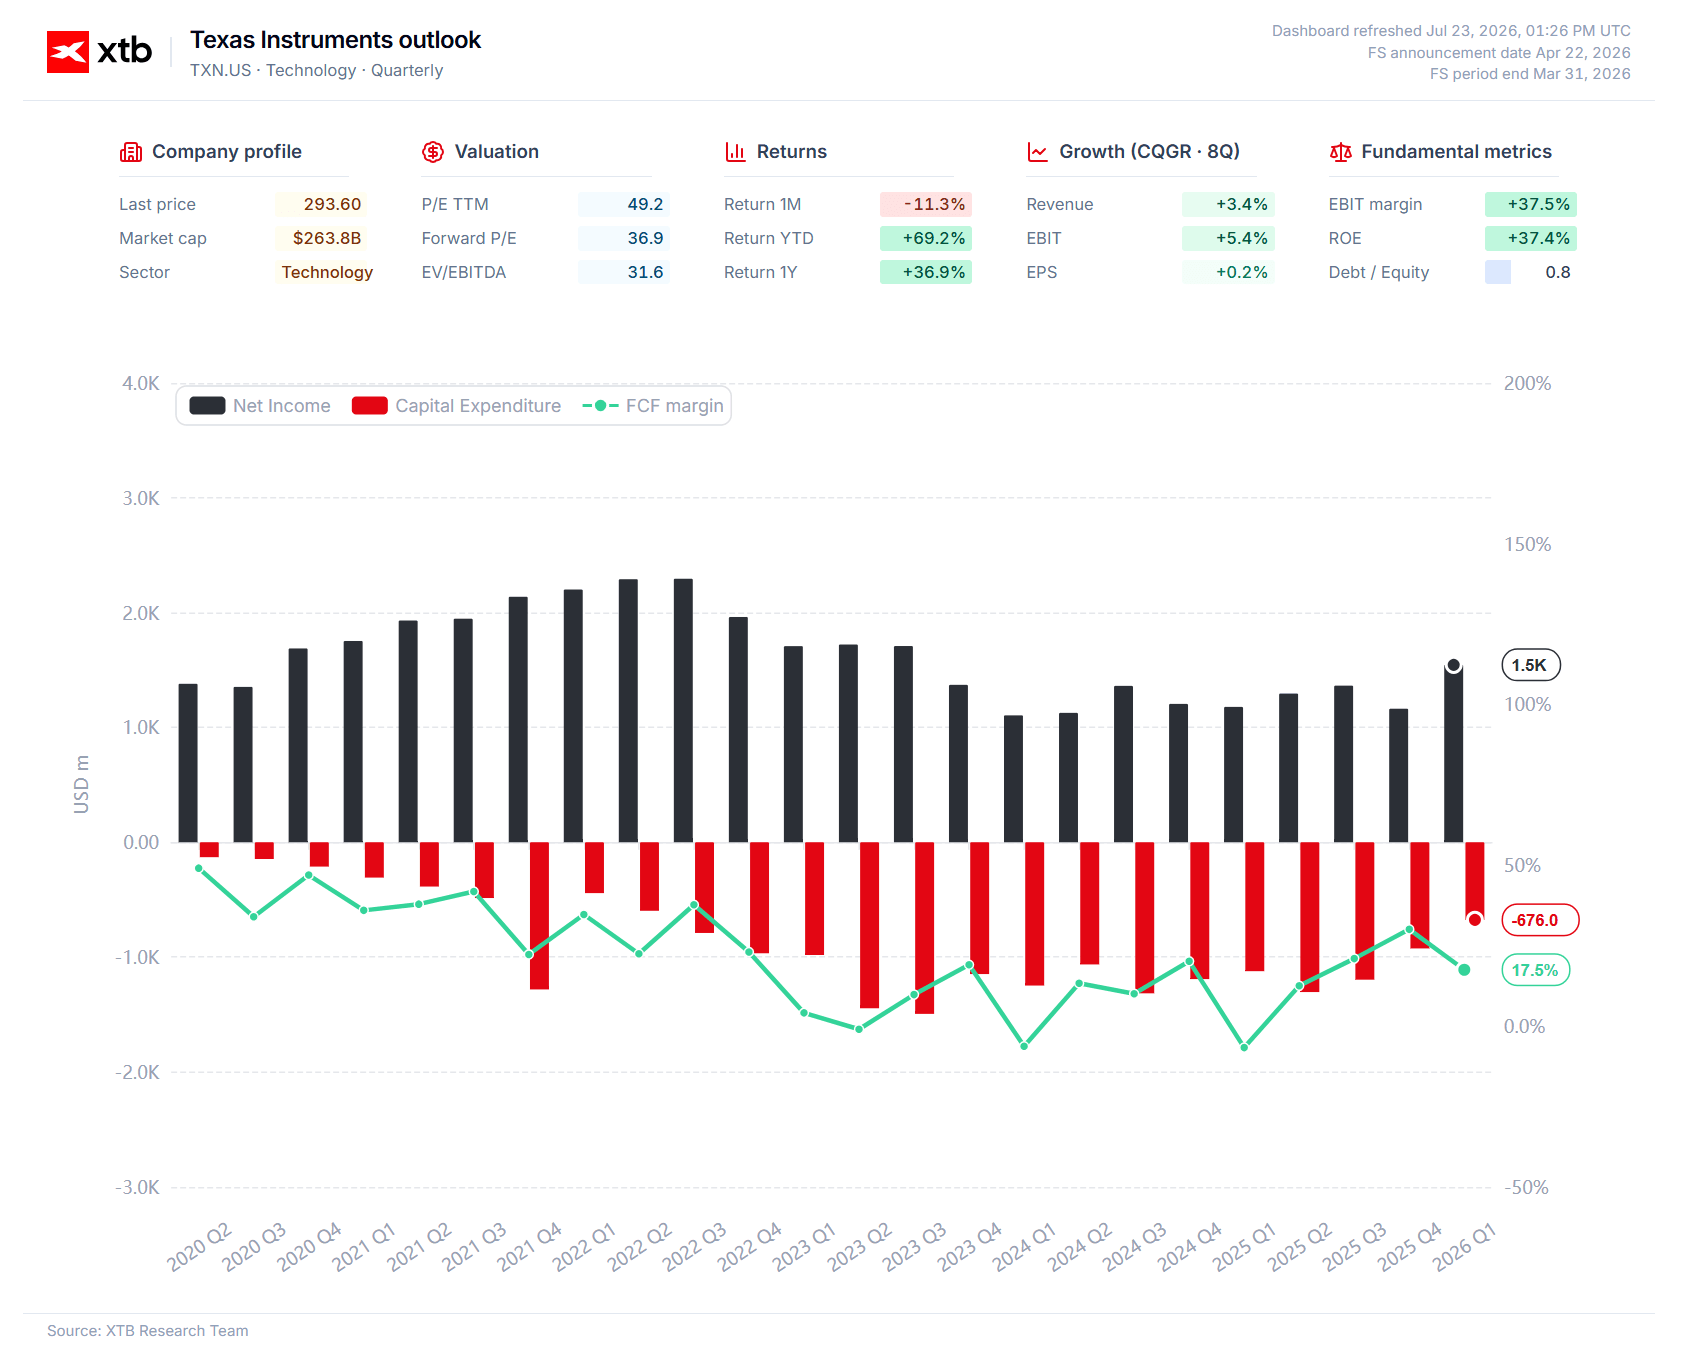Click the ROE label
1688x1354 pixels.
tap(1345, 238)
